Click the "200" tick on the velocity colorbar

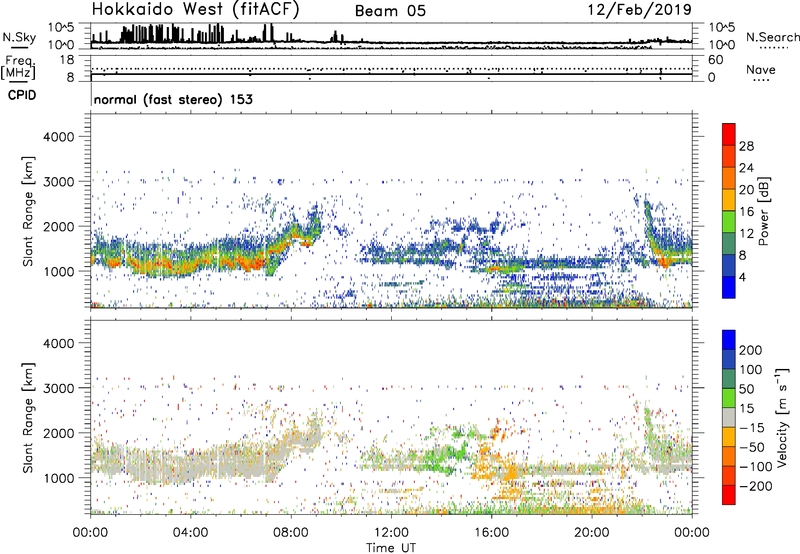751,350
